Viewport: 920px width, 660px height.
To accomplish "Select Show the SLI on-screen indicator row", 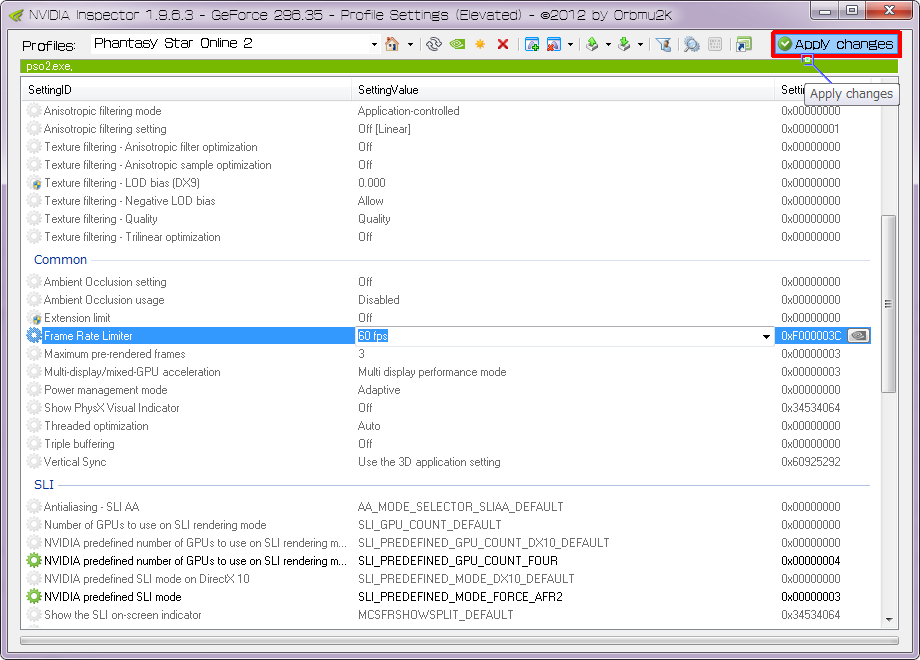I will click(x=447, y=615).
